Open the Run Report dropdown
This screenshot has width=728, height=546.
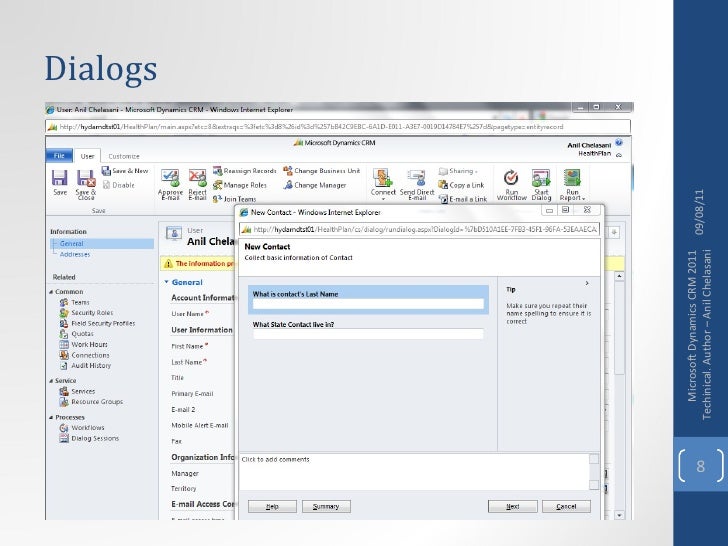pyautogui.click(x=572, y=185)
